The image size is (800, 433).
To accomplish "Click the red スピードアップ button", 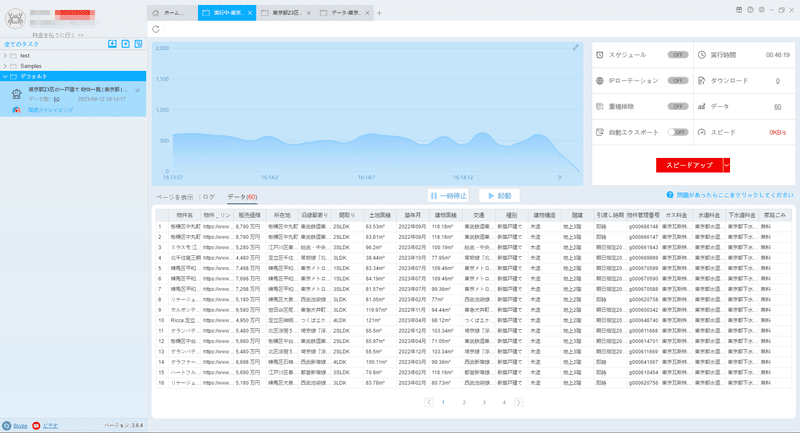I will point(689,165).
